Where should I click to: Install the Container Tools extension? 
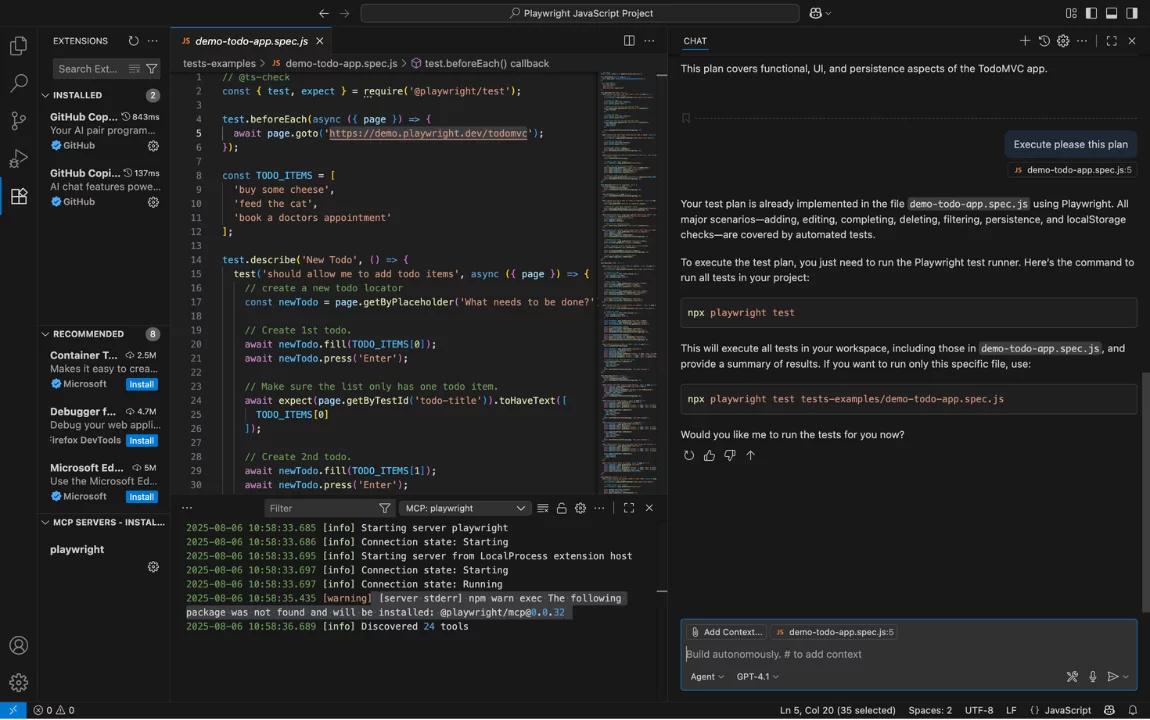pyautogui.click(x=141, y=384)
